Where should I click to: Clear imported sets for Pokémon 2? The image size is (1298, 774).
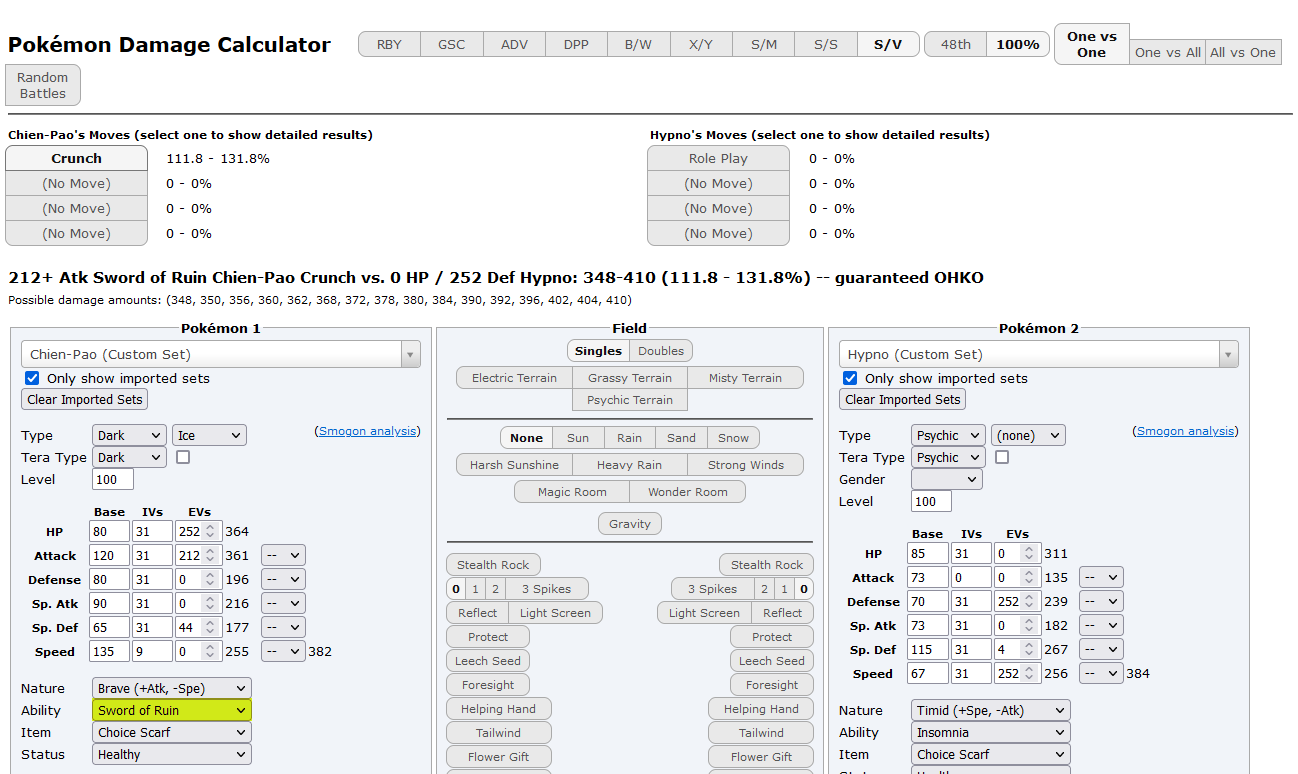(x=903, y=399)
